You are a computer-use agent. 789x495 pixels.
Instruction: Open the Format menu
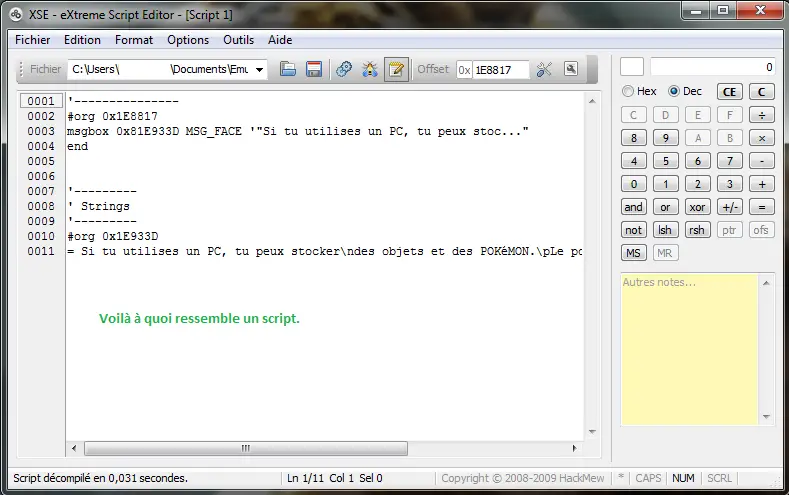coord(134,40)
